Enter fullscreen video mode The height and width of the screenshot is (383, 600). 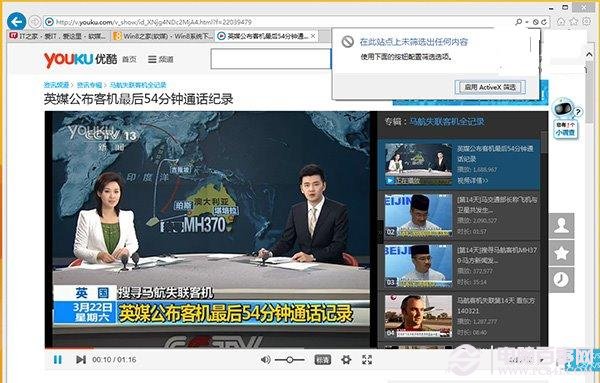click(x=367, y=359)
